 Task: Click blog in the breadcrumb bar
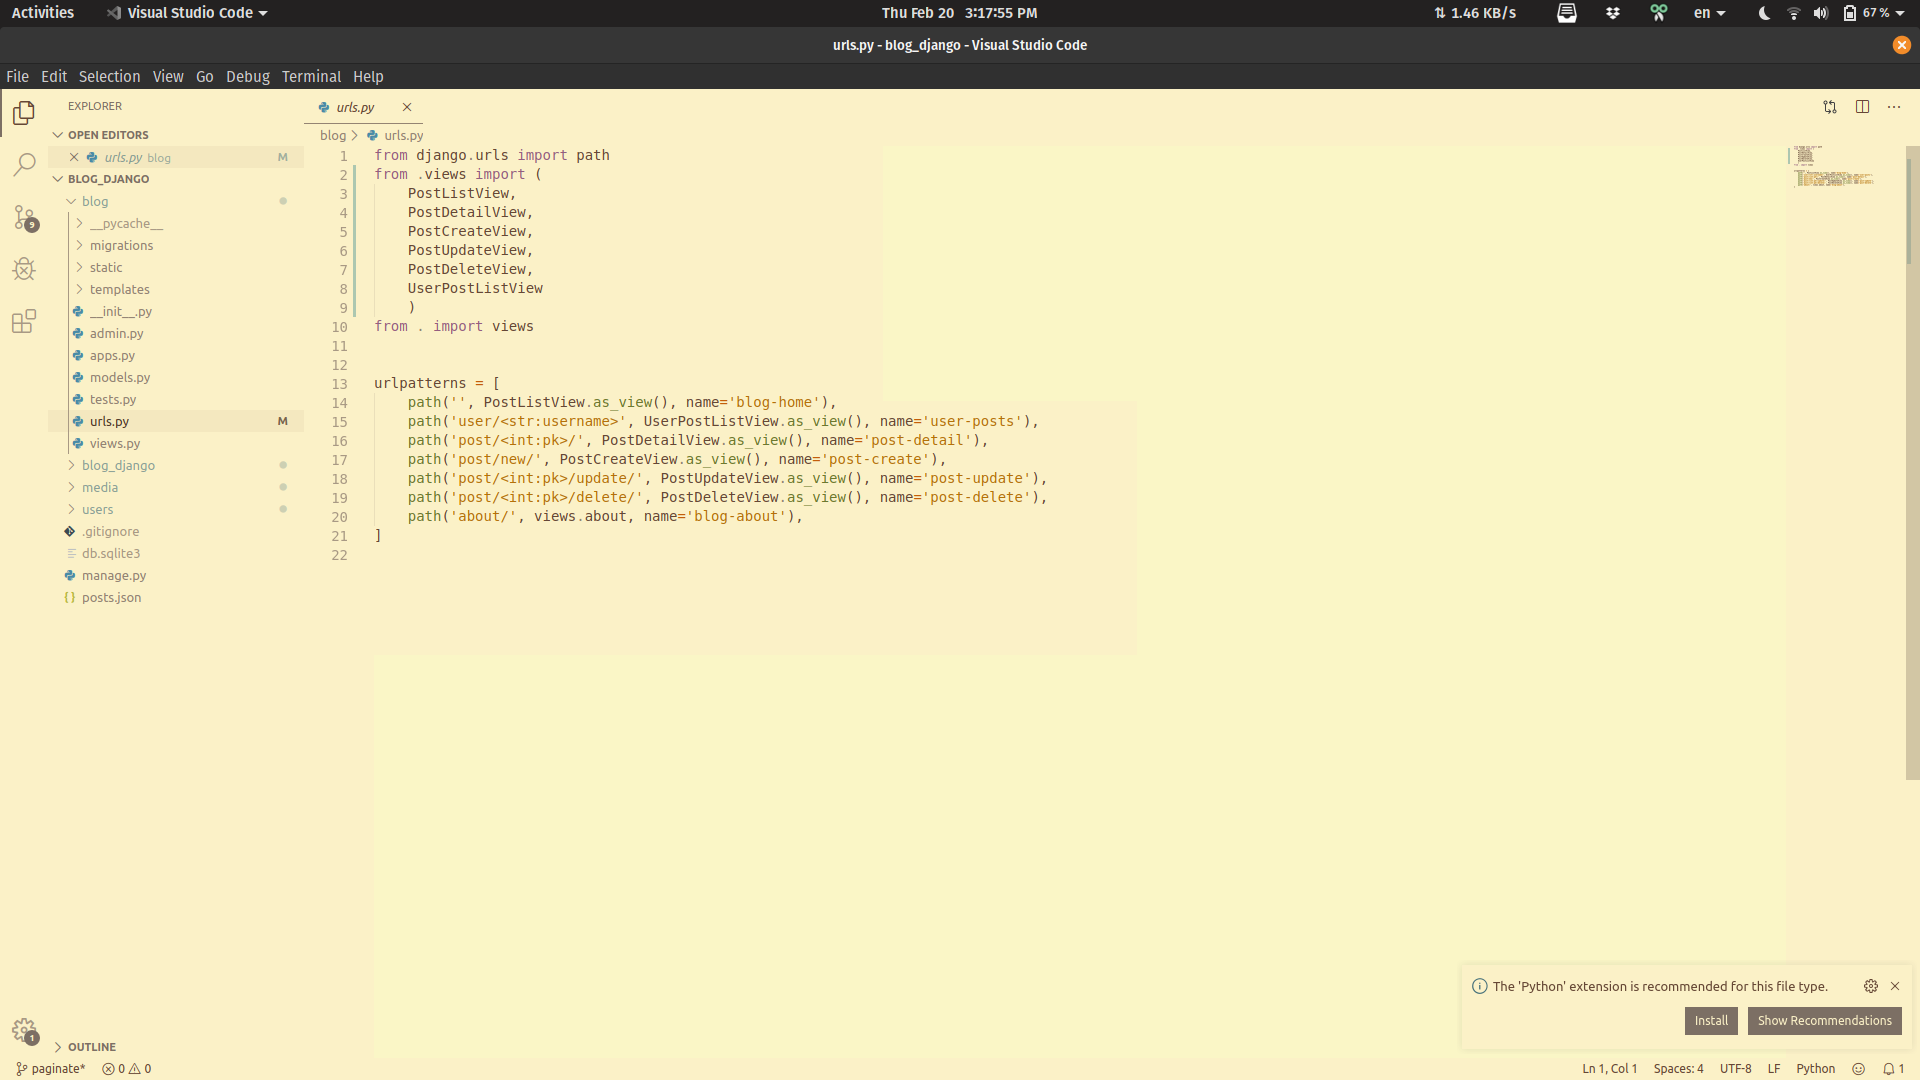click(x=333, y=135)
